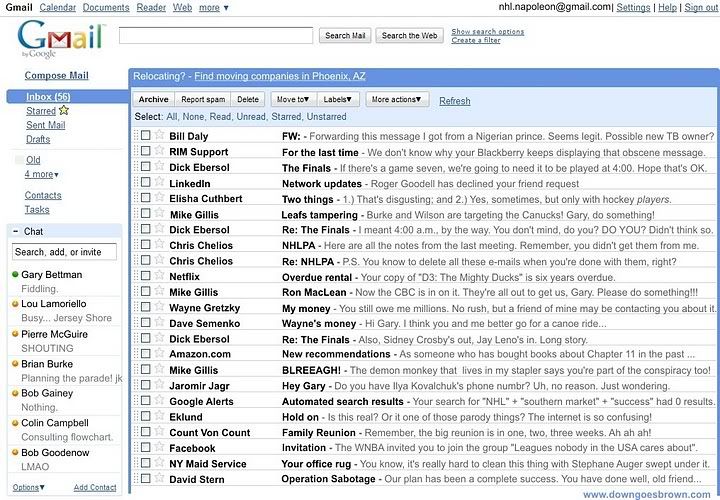The width and height of the screenshot is (720, 500).
Task: Check the Facebook Invitation email checkbox
Action: 146,447
